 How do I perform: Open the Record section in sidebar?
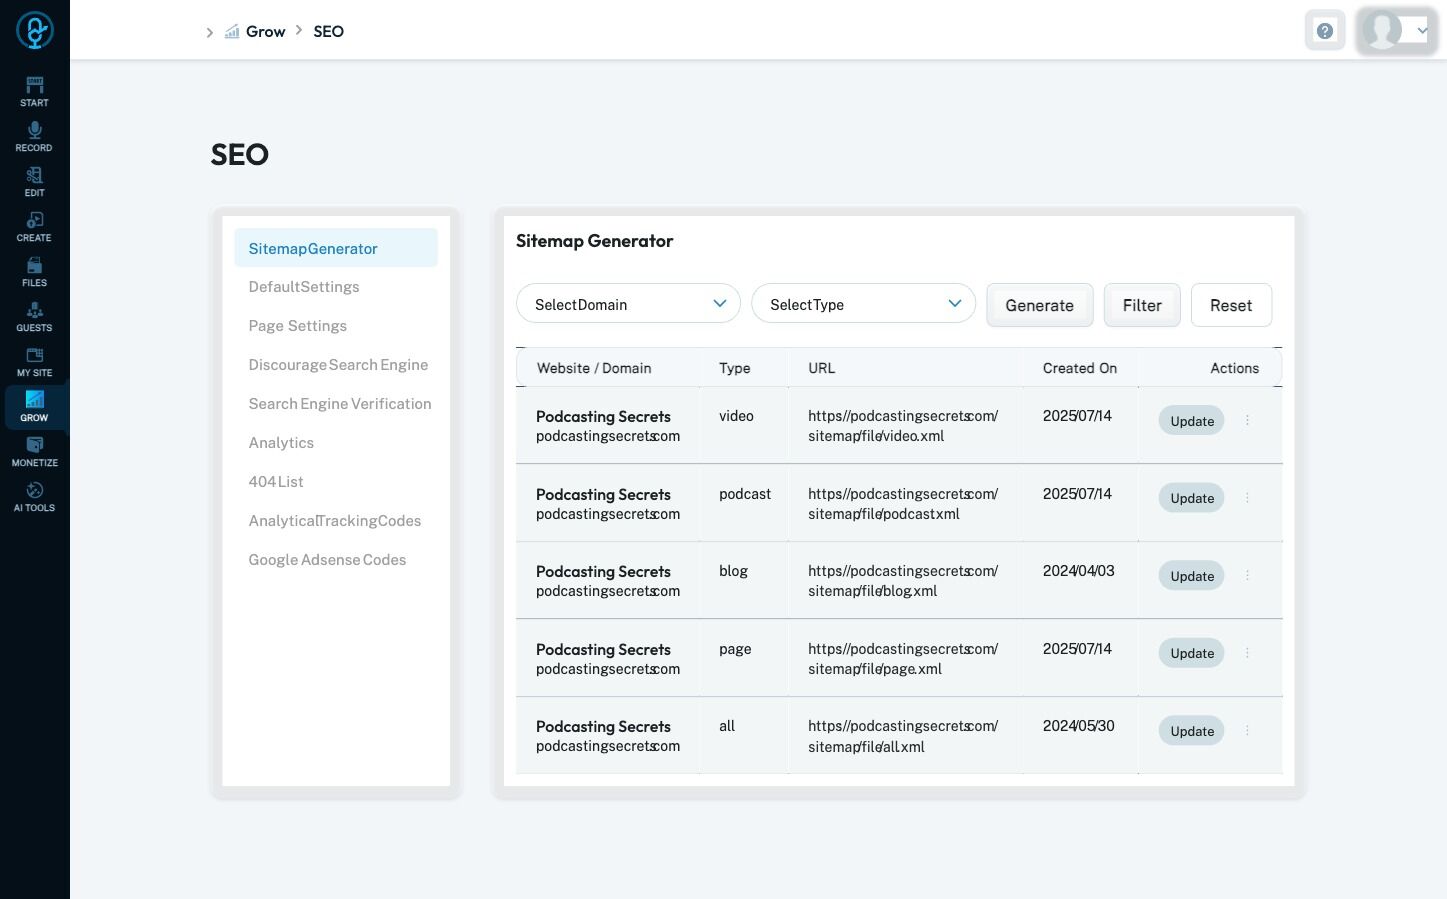click(34, 137)
